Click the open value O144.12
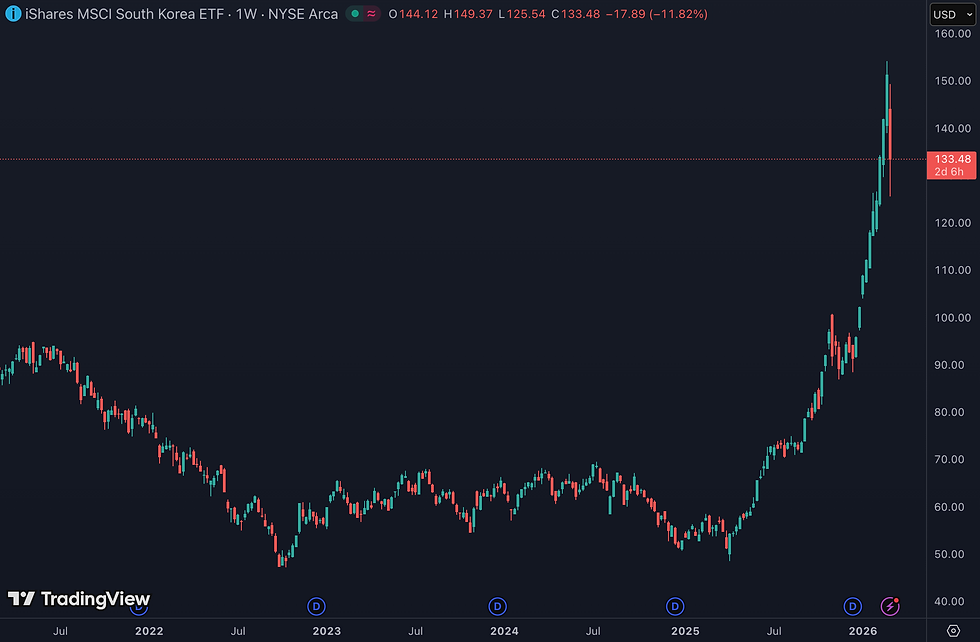This screenshot has height=642, width=980. [x=413, y=14]
